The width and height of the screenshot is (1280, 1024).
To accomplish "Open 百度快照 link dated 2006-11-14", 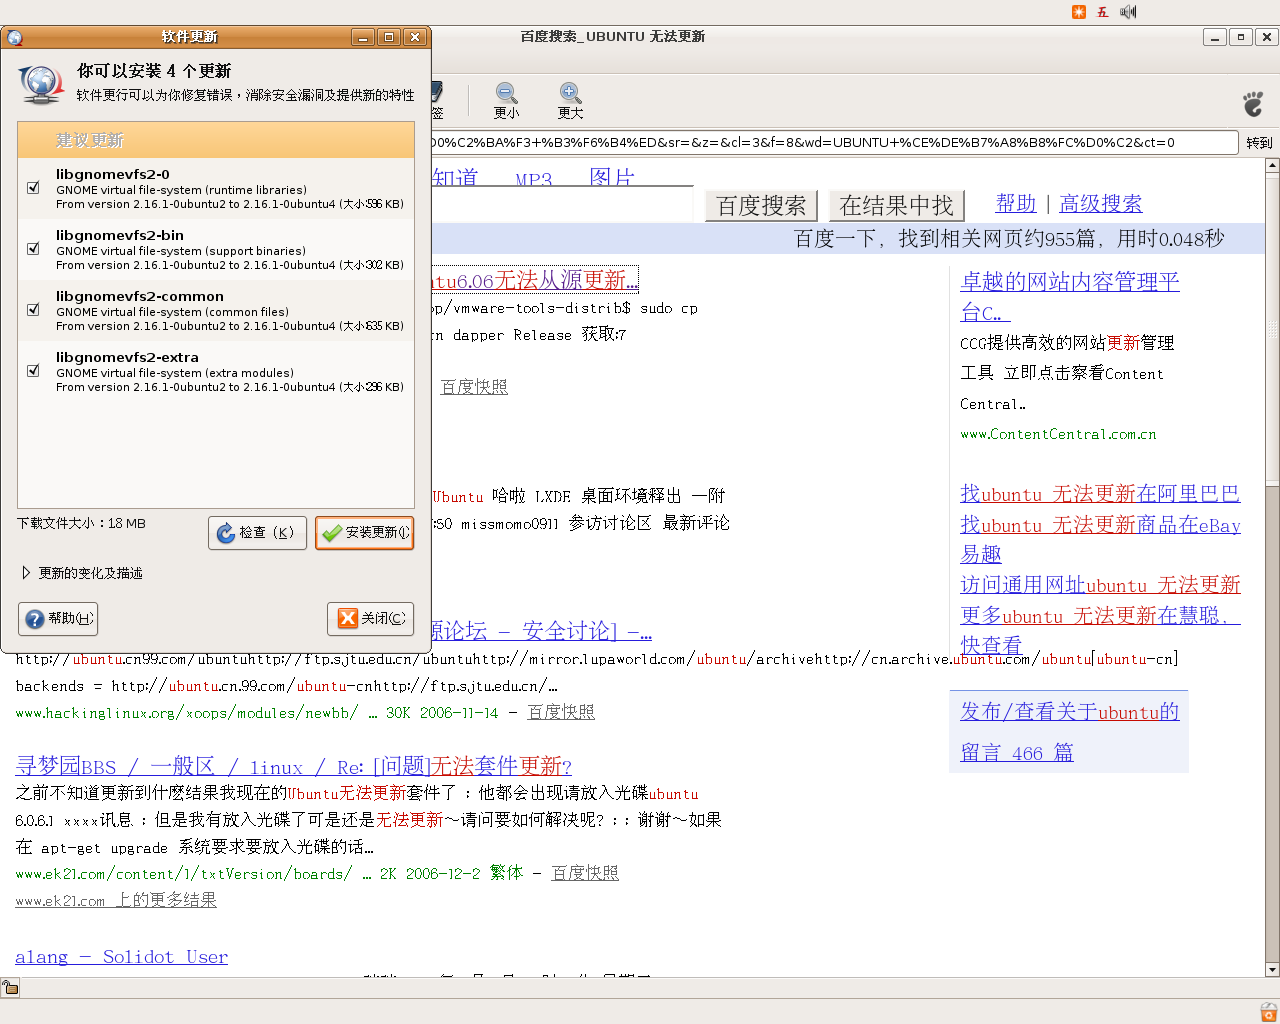I will pos(561,712).
